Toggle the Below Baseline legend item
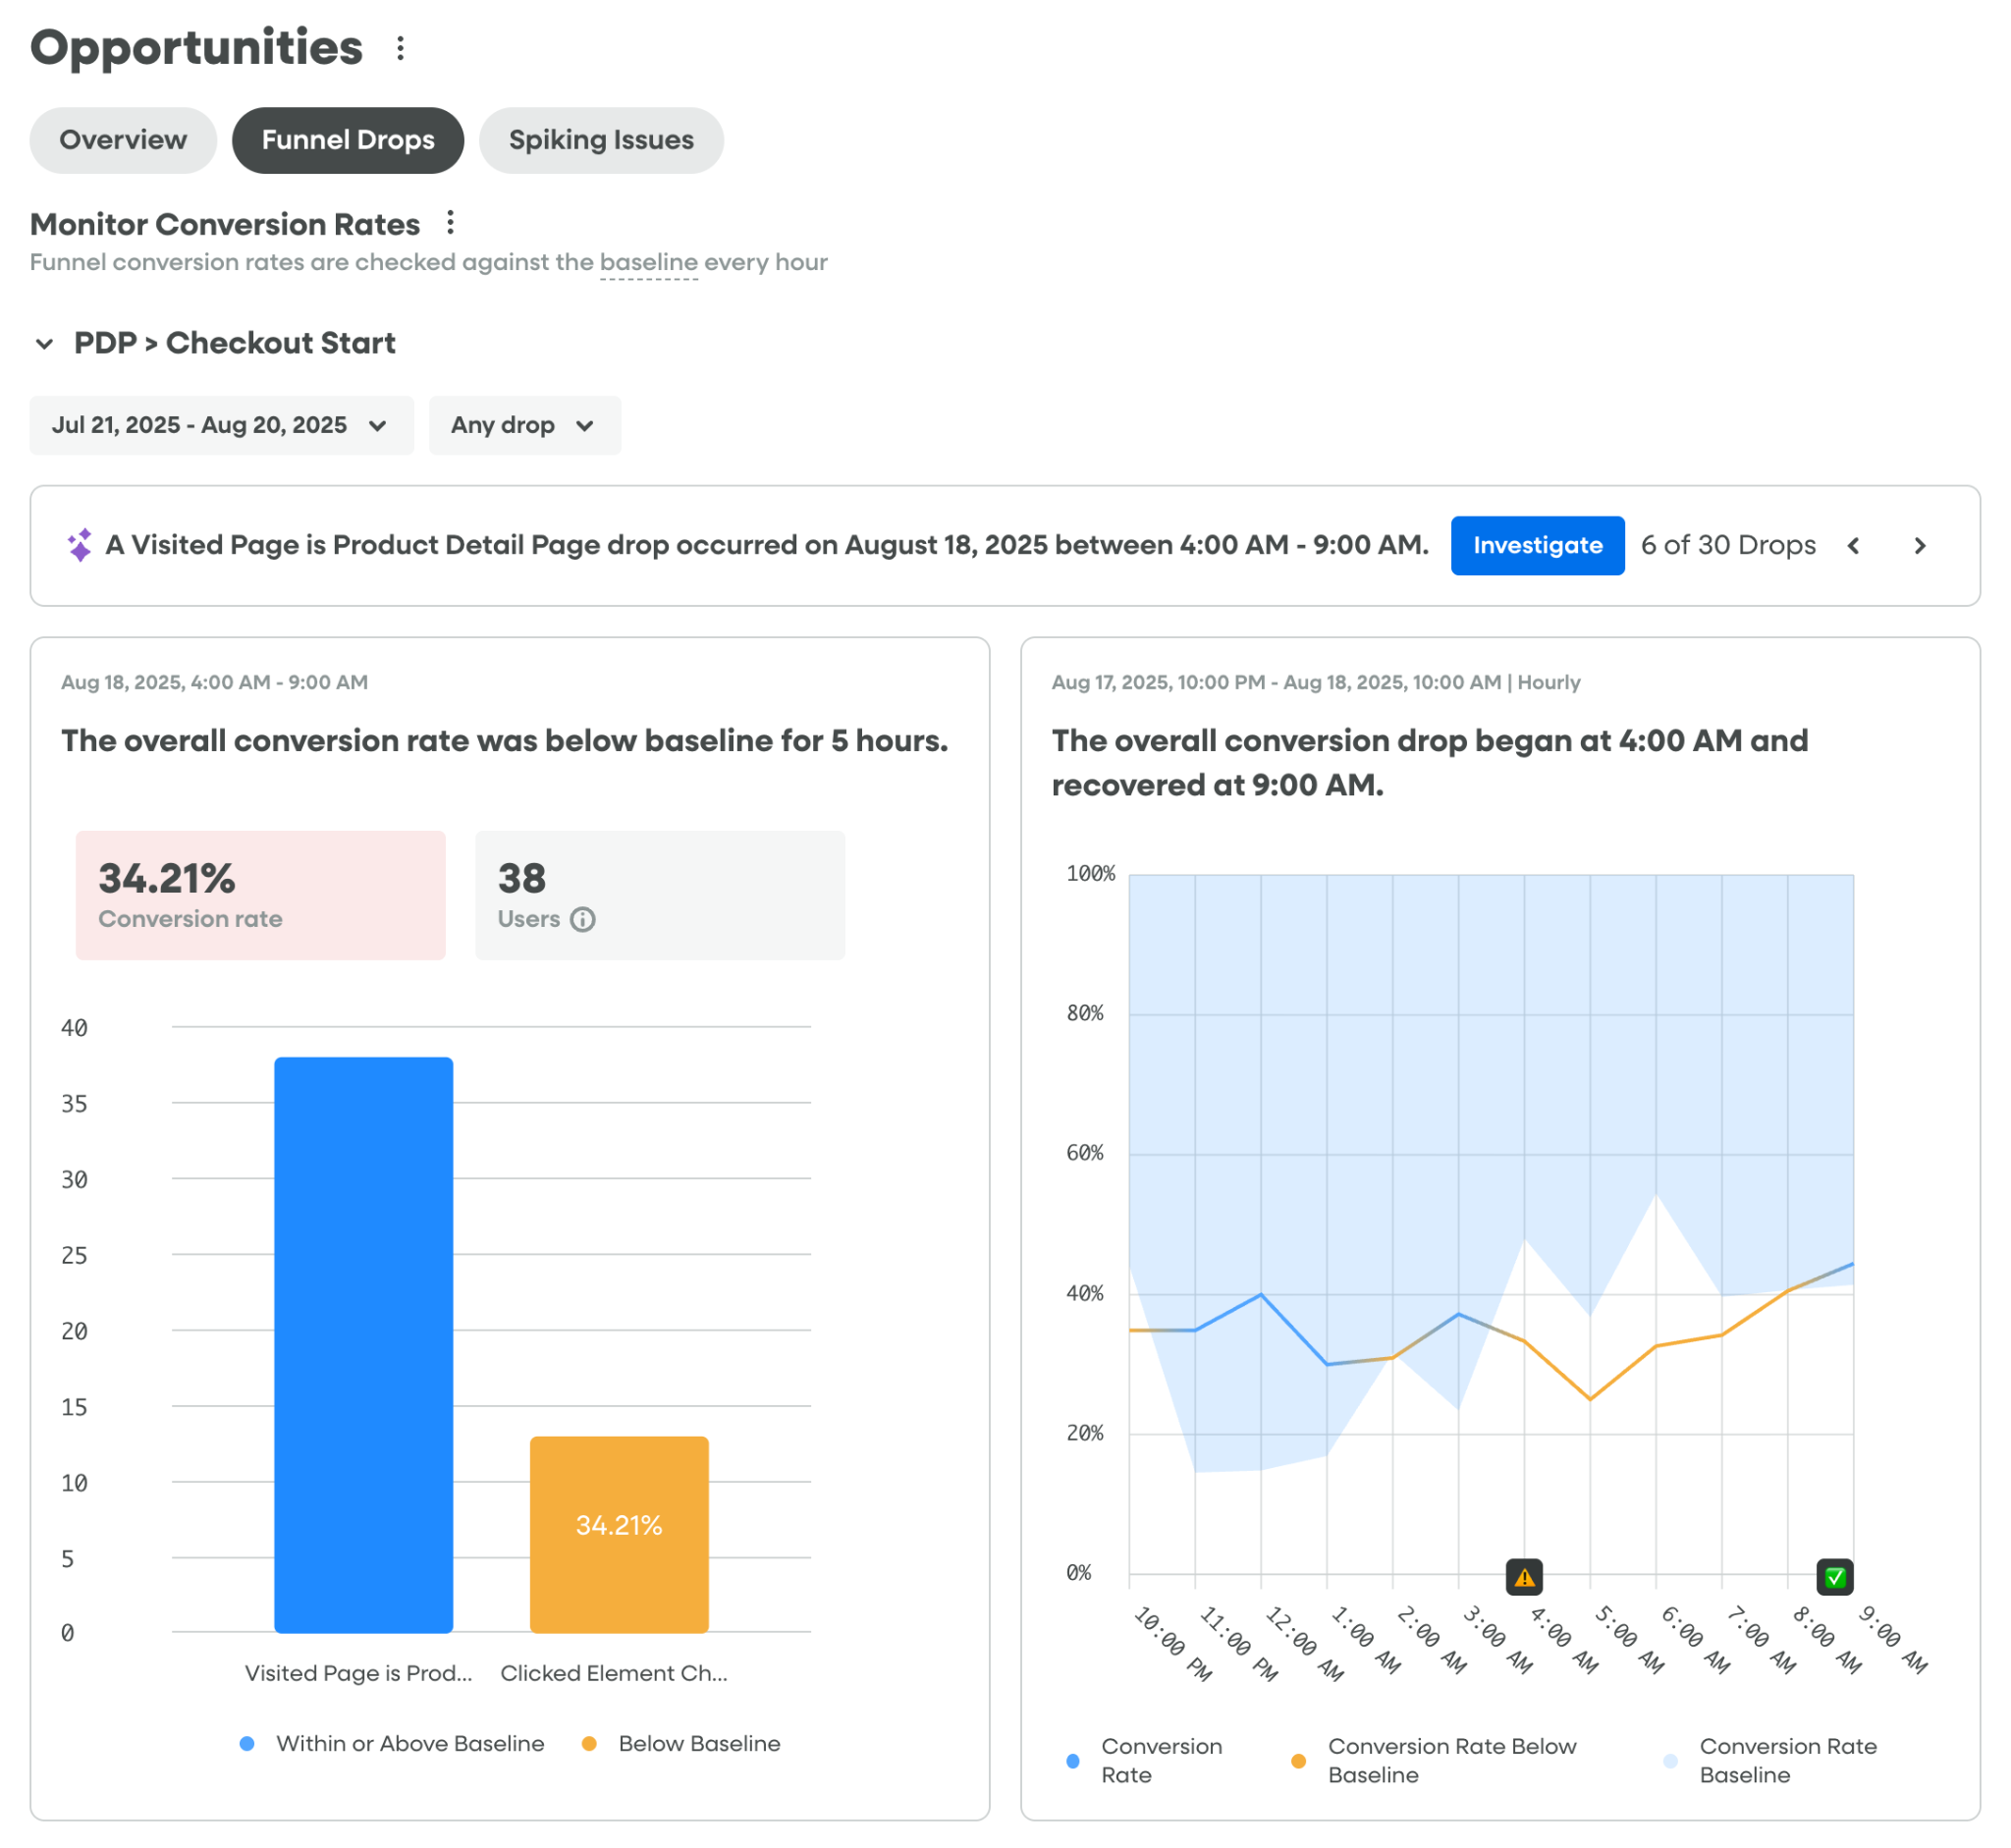This screenshot has width=2011, height=1848. (699, 1743)
